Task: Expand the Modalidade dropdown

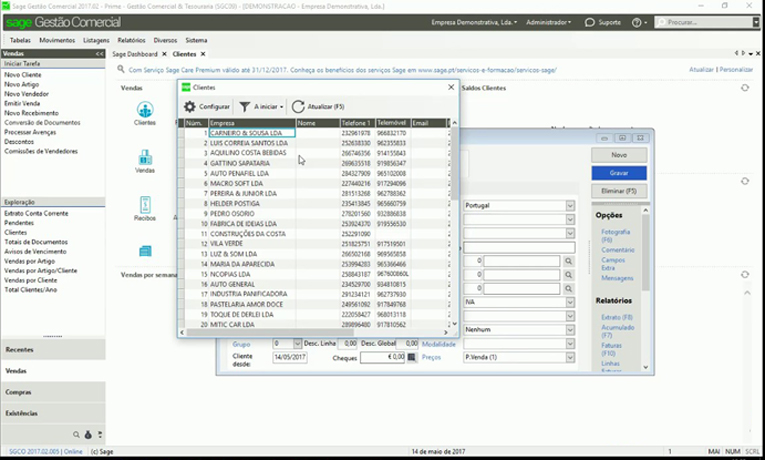Action: [570, 344]
